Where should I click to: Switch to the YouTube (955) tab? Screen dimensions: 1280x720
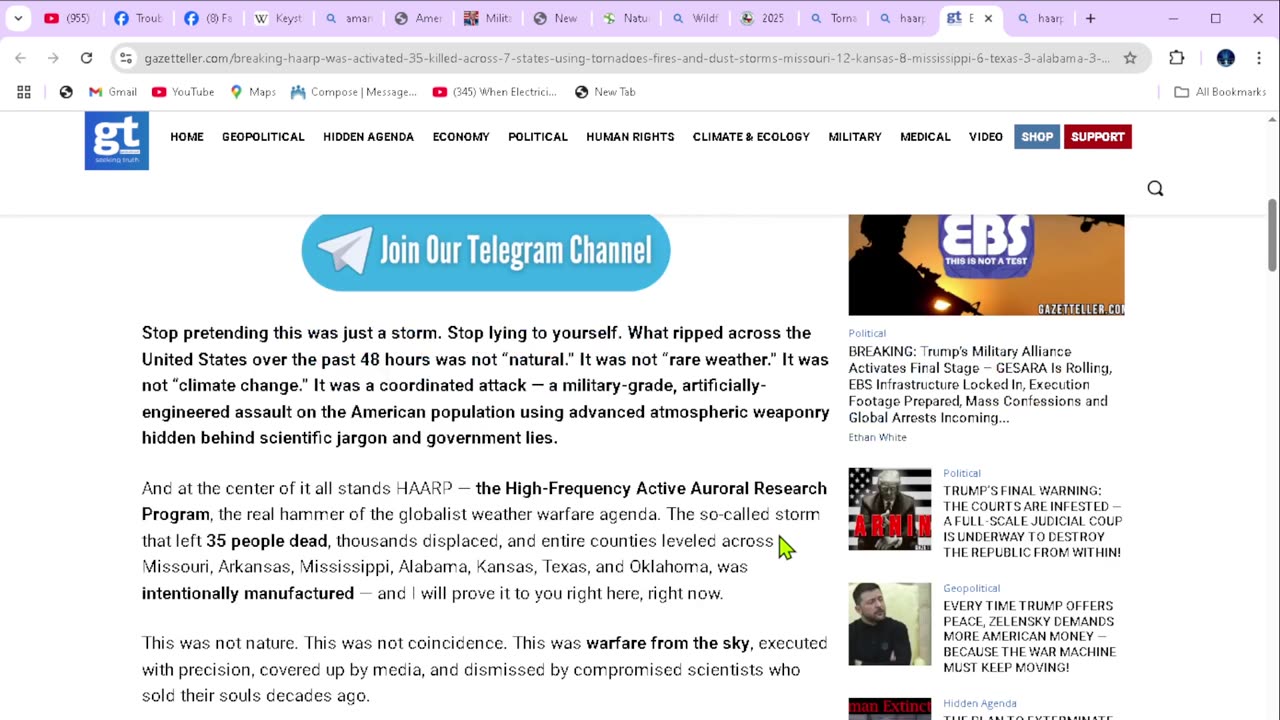click(68, 18)
